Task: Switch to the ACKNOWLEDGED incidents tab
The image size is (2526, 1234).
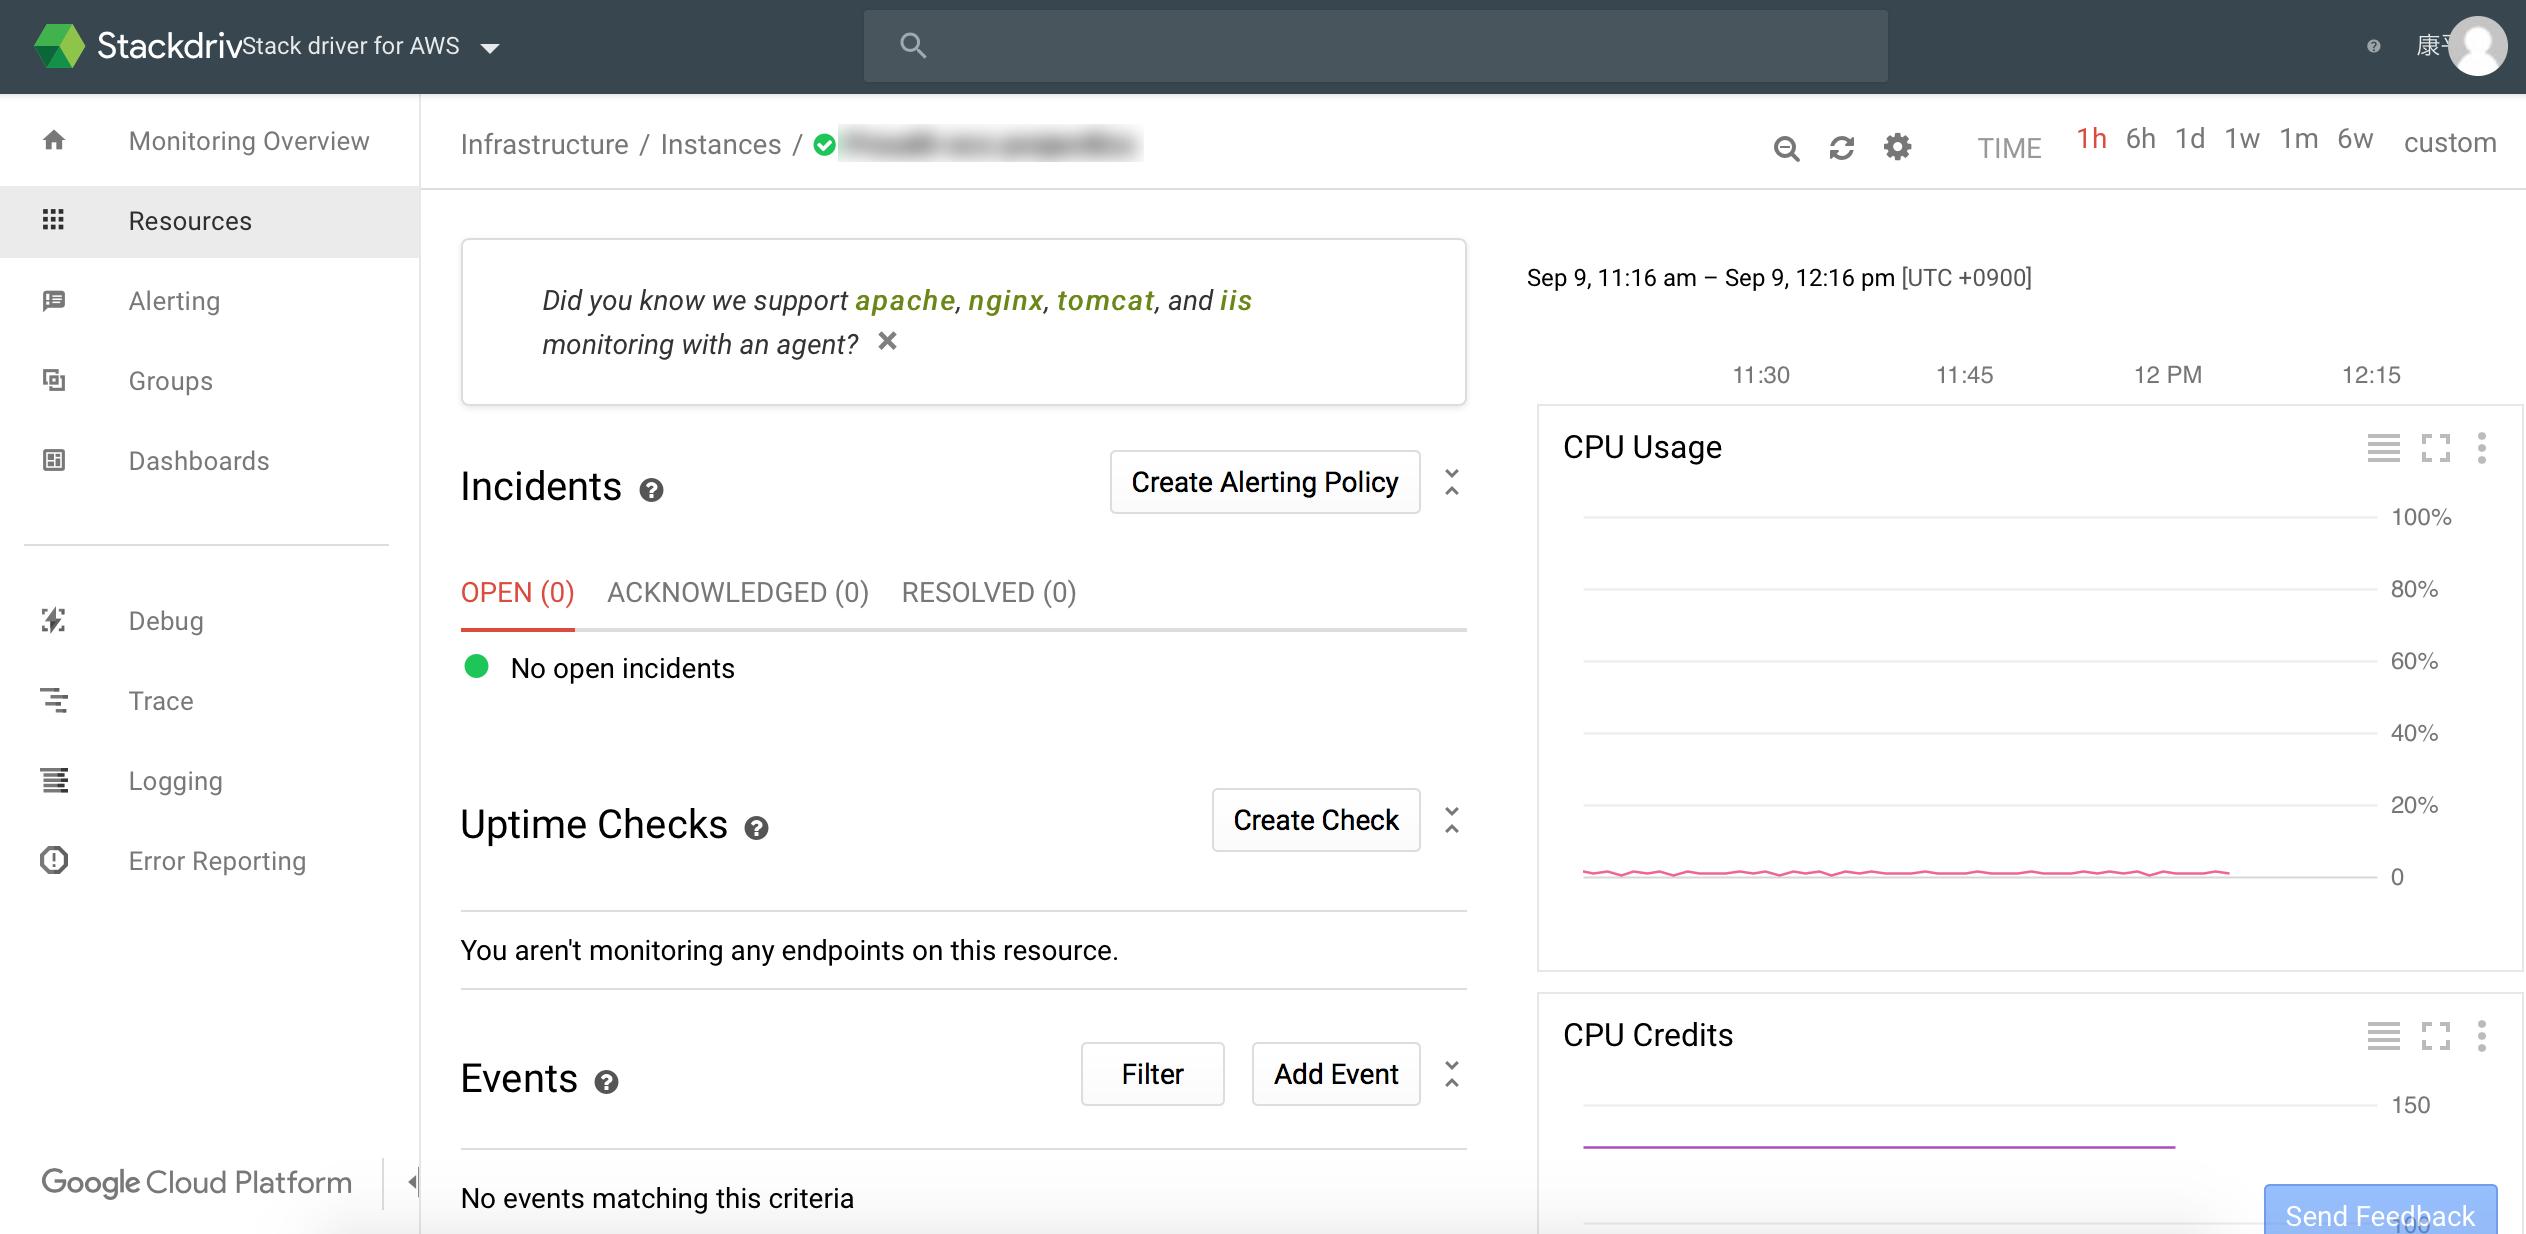Action: [x=737, y=592]
